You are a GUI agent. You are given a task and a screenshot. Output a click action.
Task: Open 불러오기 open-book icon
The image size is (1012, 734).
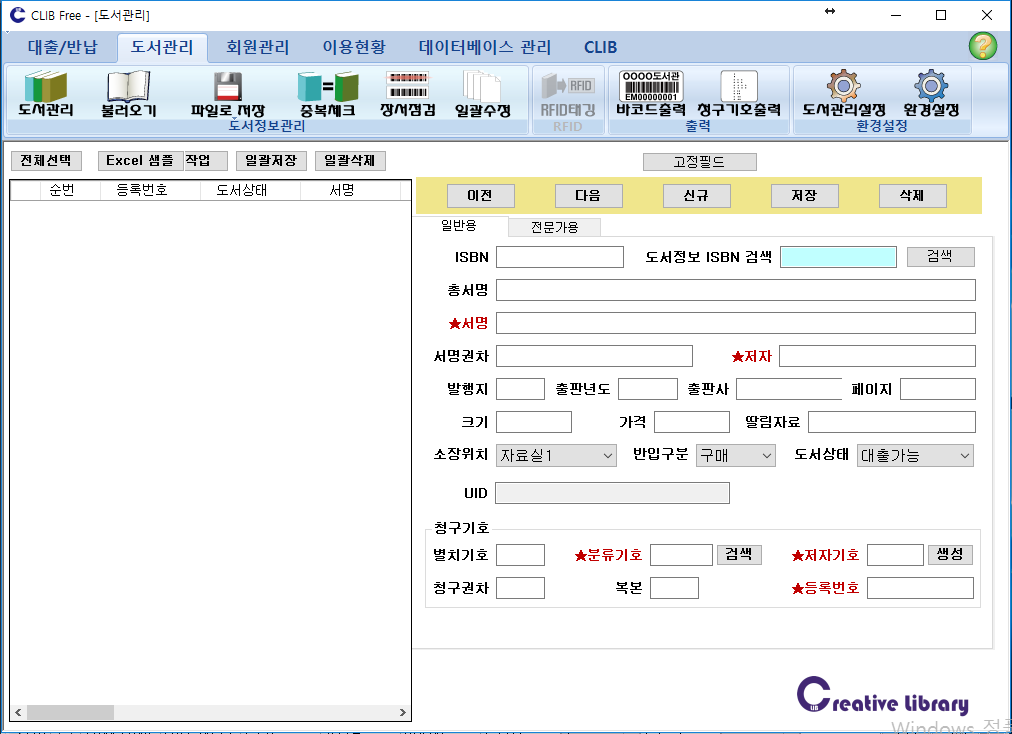coord(128,89)
